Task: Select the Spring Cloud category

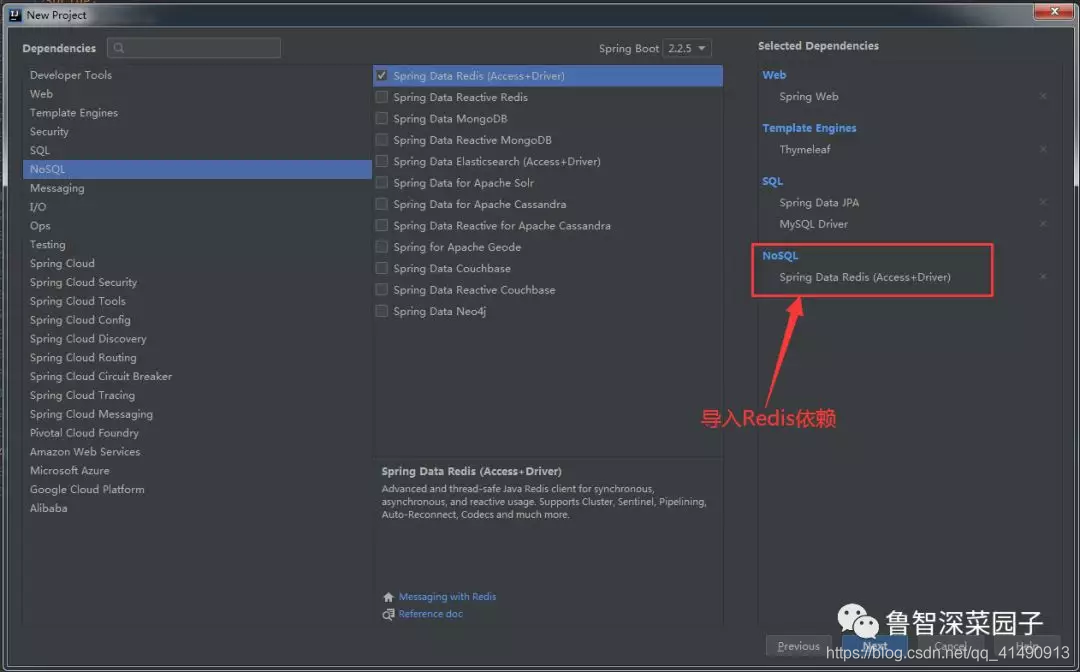Action: tap(197, 263)
